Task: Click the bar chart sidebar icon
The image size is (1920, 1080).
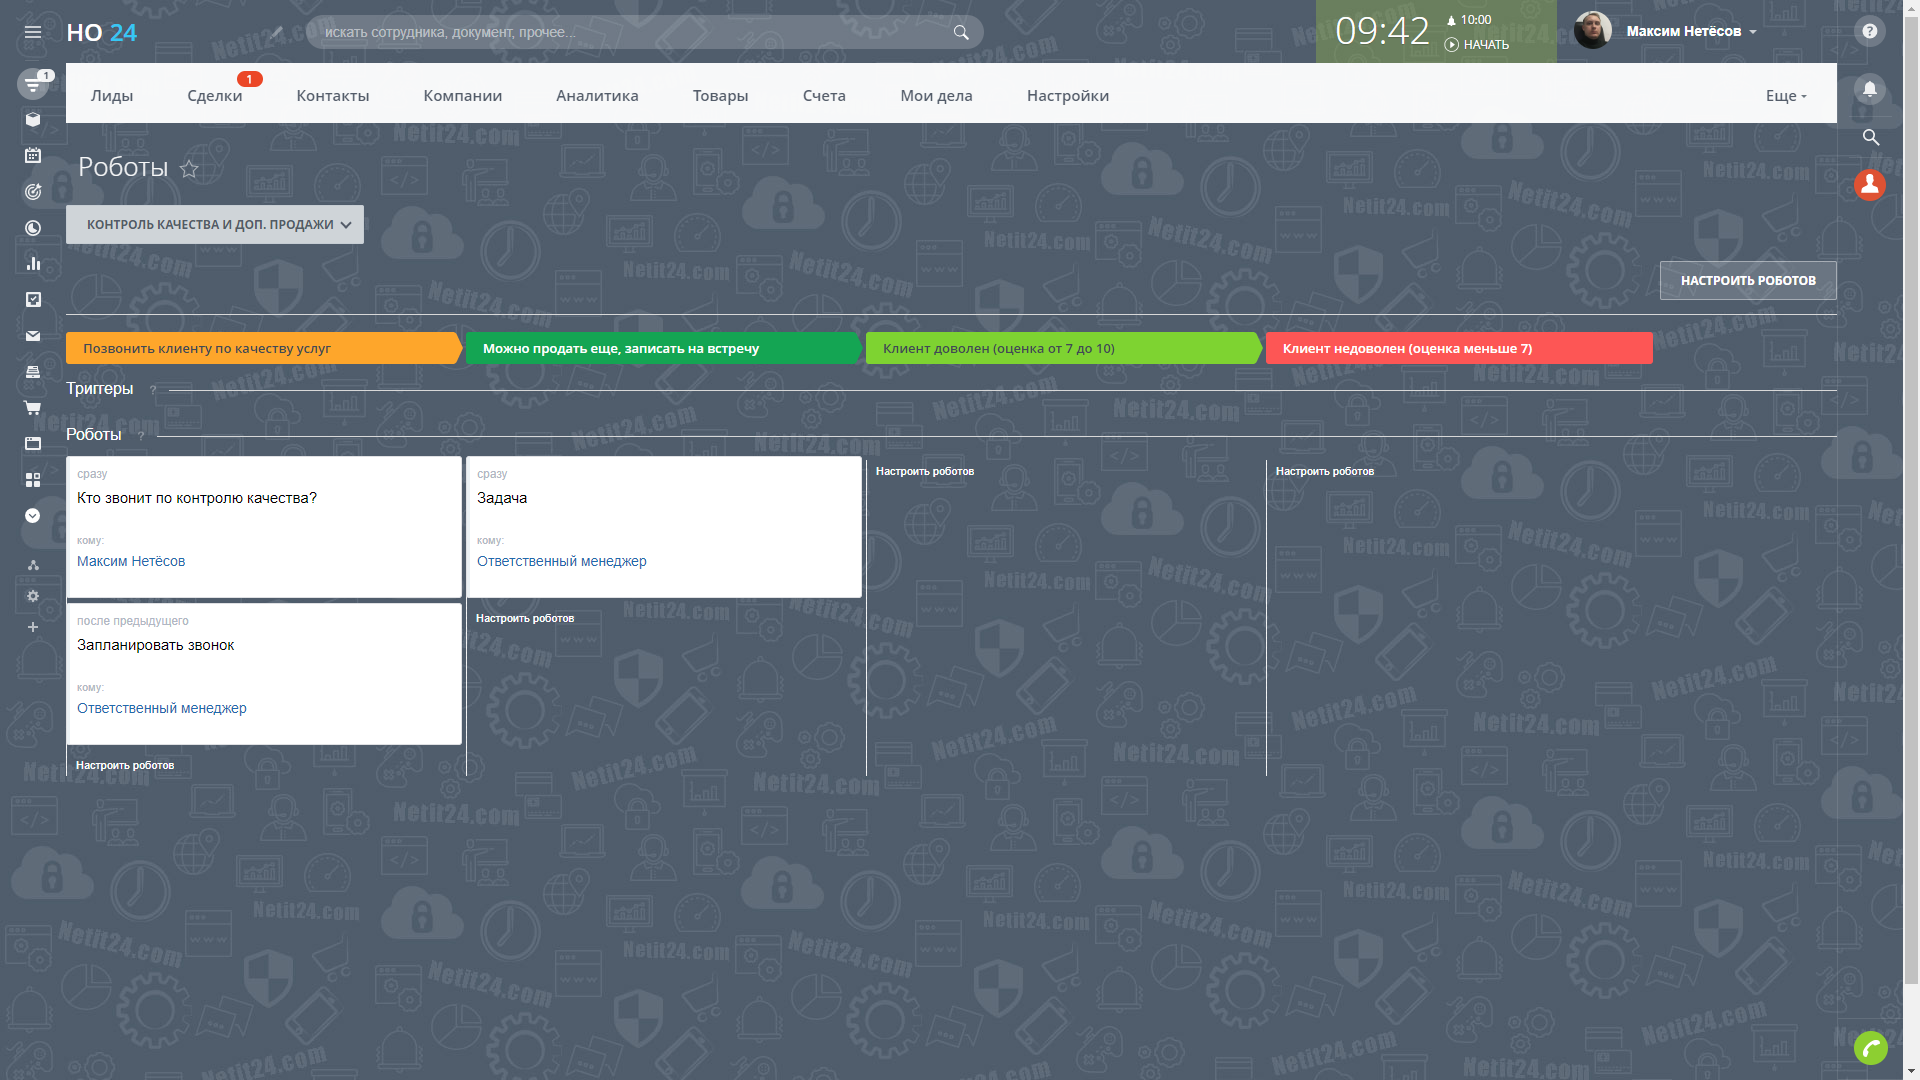Action: pyautogui.click(x=33, y=264)
